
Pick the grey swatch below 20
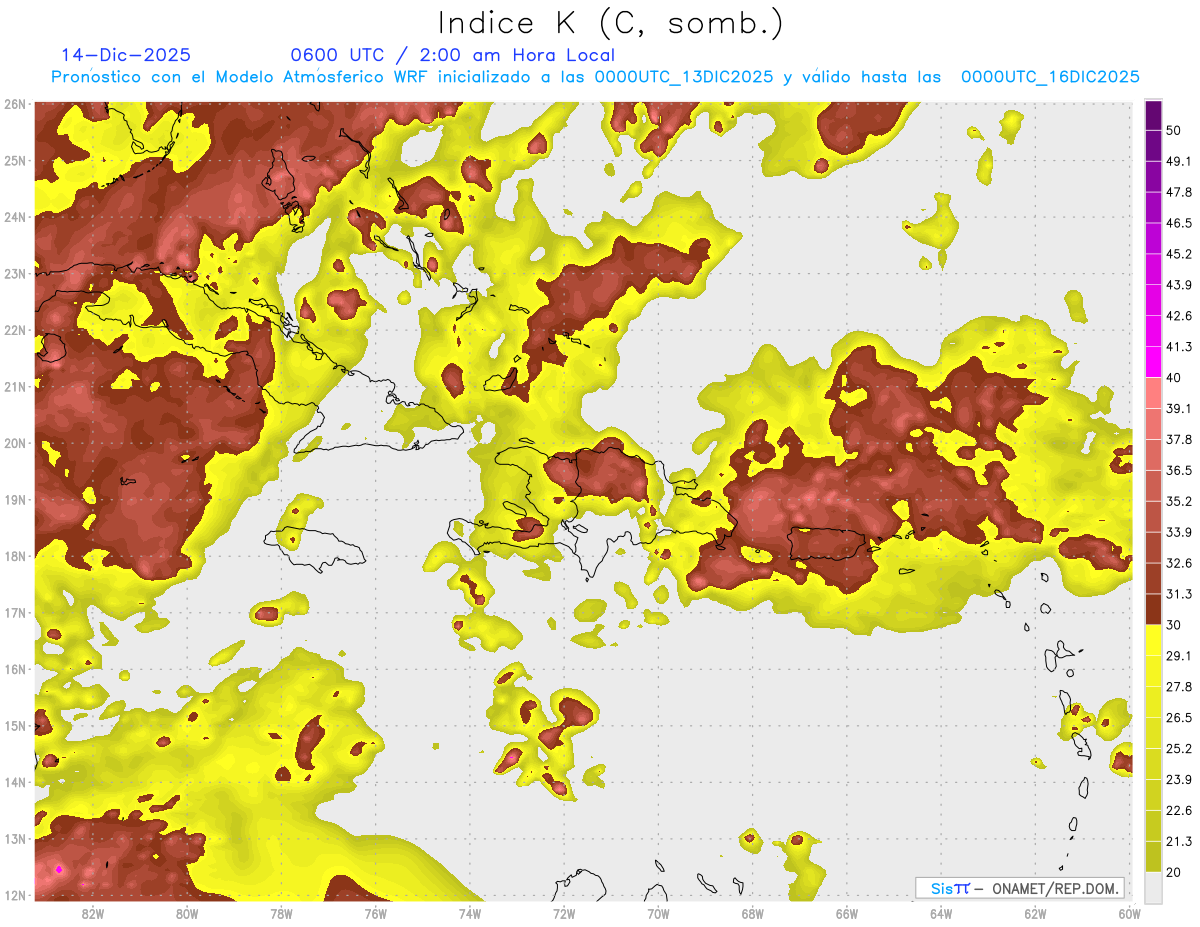pos(1153,886)
